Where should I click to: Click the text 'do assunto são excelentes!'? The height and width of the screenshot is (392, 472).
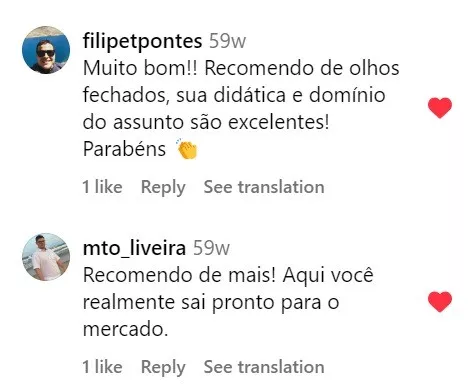(206, 122)
